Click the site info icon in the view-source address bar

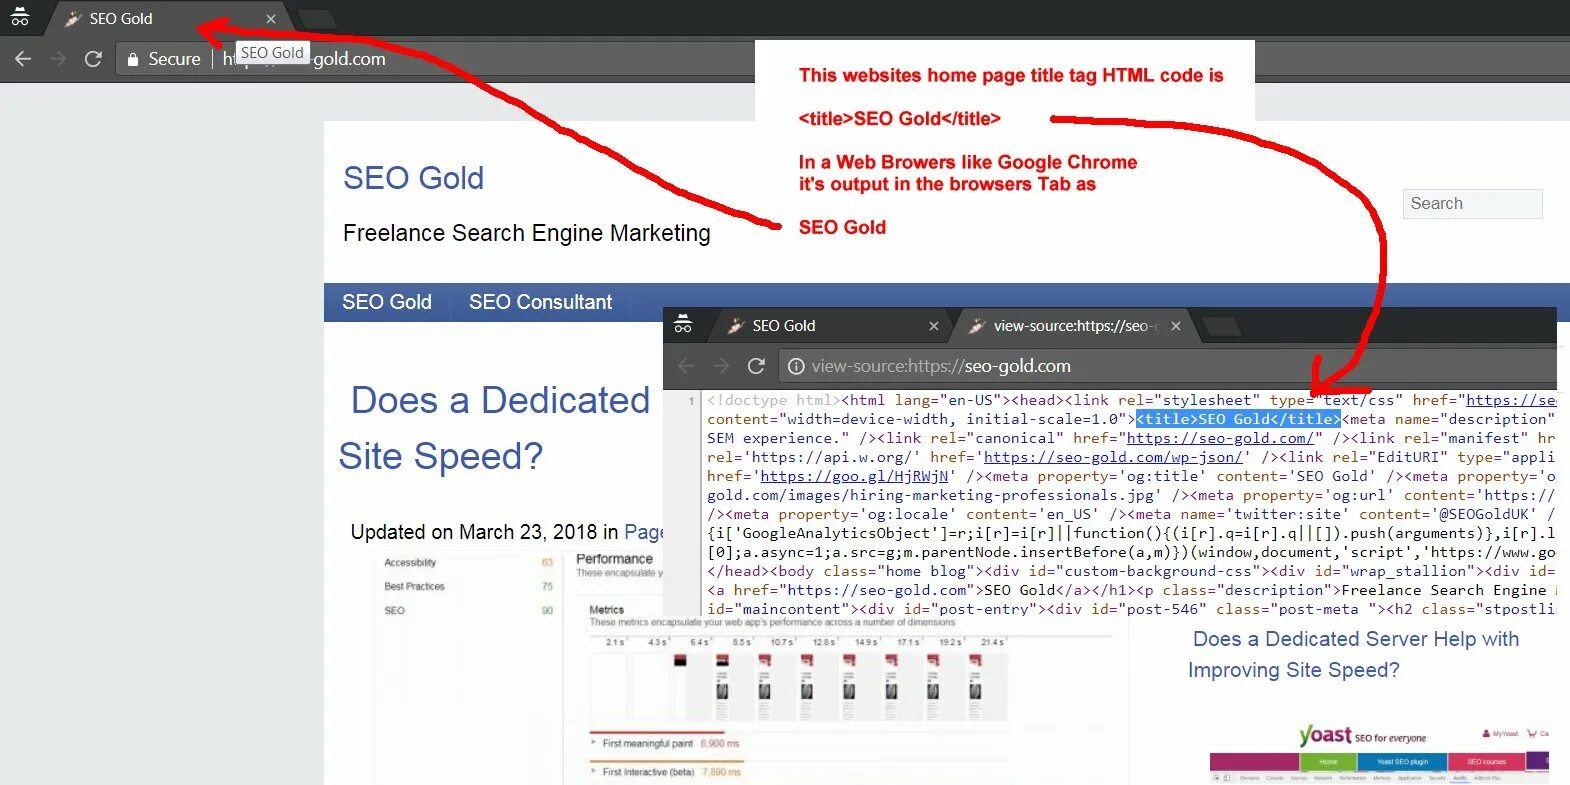tap(796, 367)
